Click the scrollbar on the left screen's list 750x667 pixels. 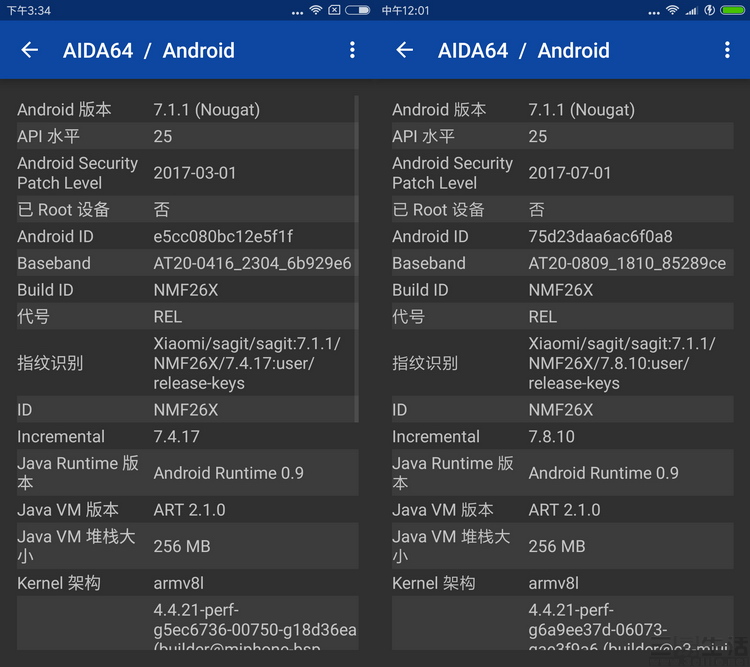click(x=356, y=258)
